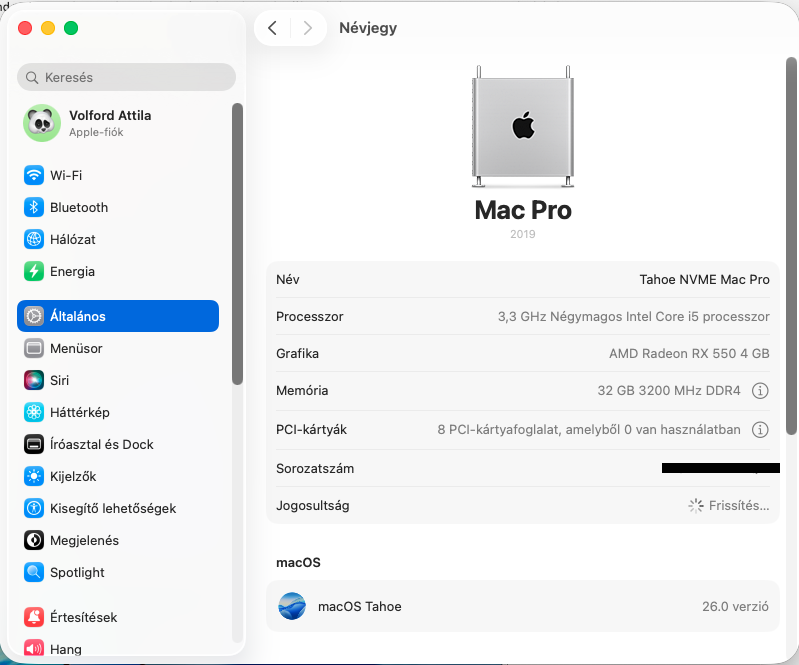Click the green zoom window button

click(x=71, y=28)
